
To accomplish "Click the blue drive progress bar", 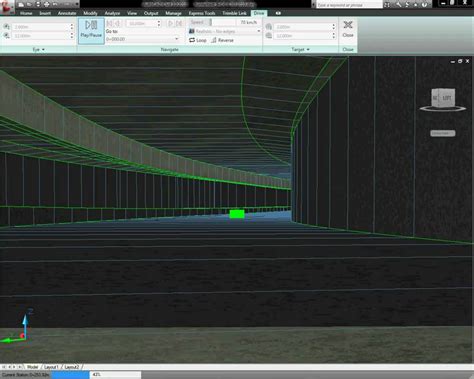I will 70,375.
